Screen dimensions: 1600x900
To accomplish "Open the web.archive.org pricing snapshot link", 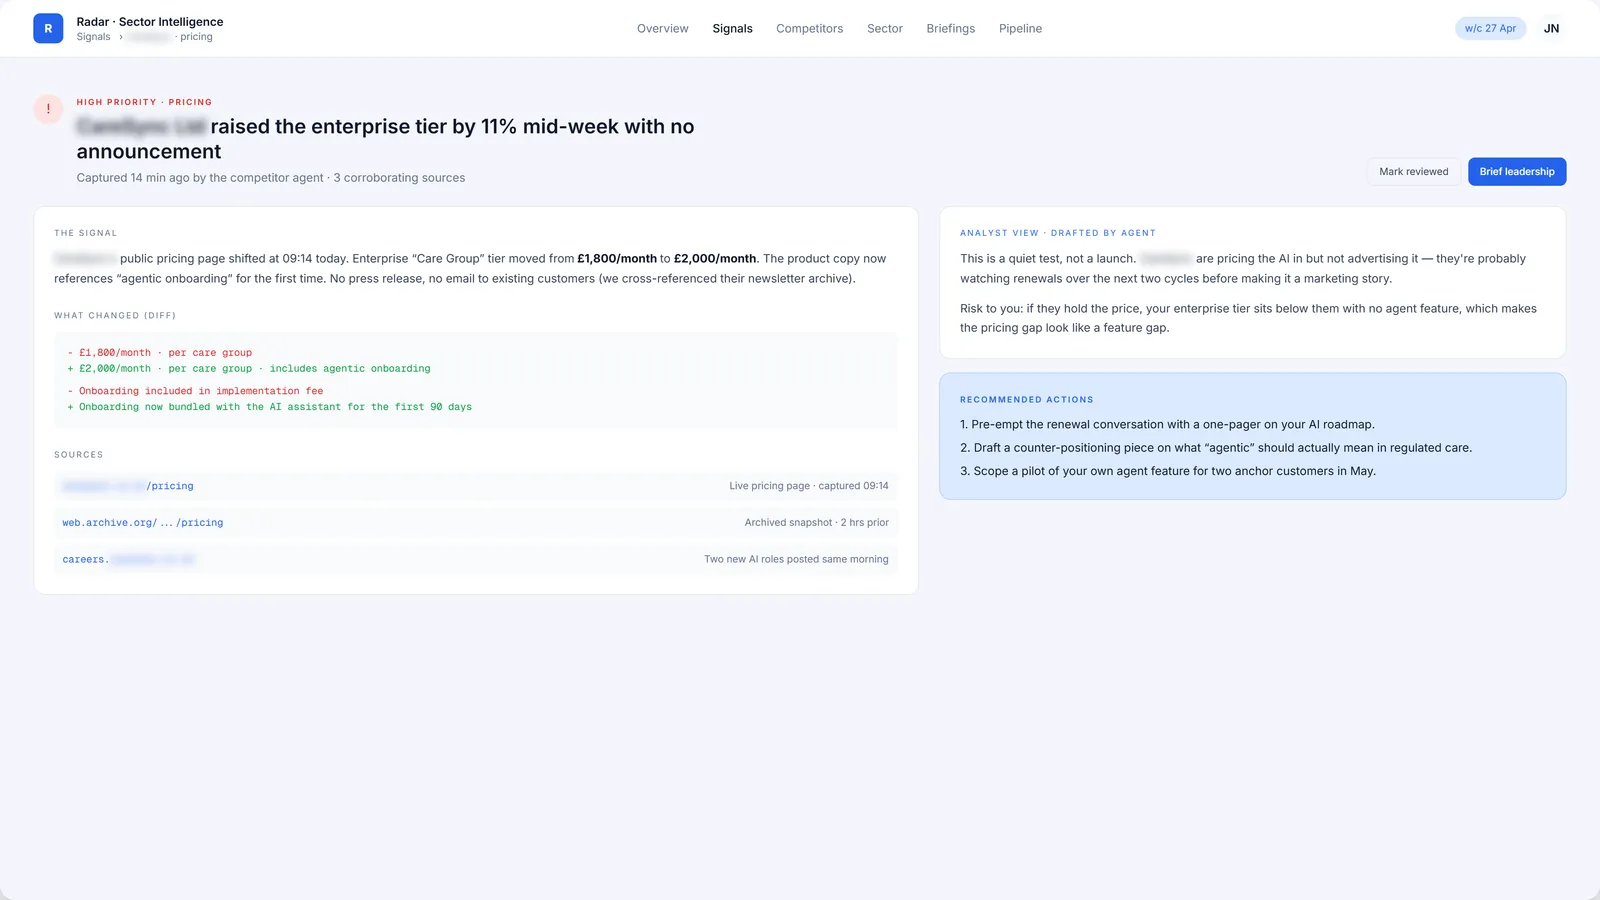I will [x=142, y=523].
